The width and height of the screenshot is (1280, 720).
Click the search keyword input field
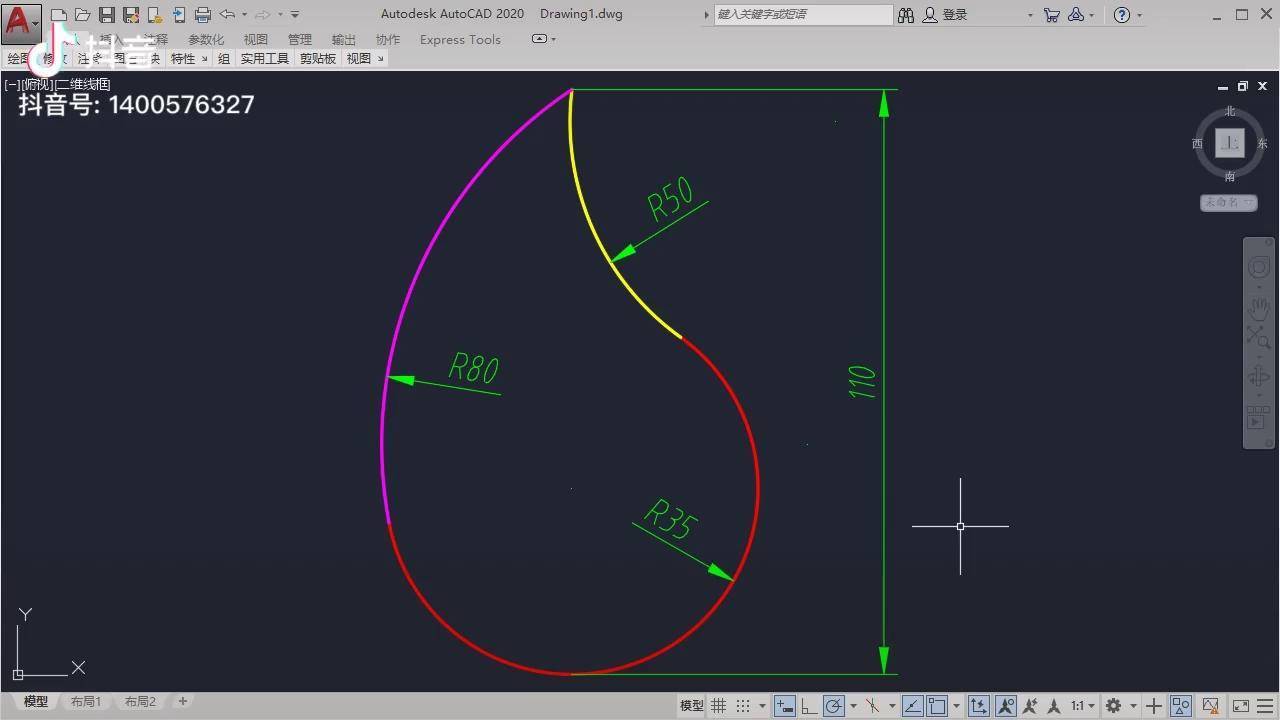(803, 15)
